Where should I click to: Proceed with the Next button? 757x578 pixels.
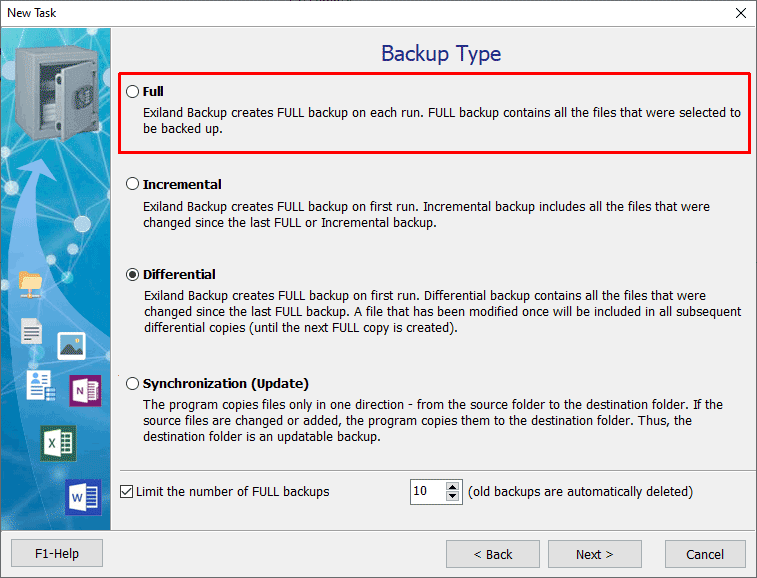pyautogui.click(x=595, y=554)
